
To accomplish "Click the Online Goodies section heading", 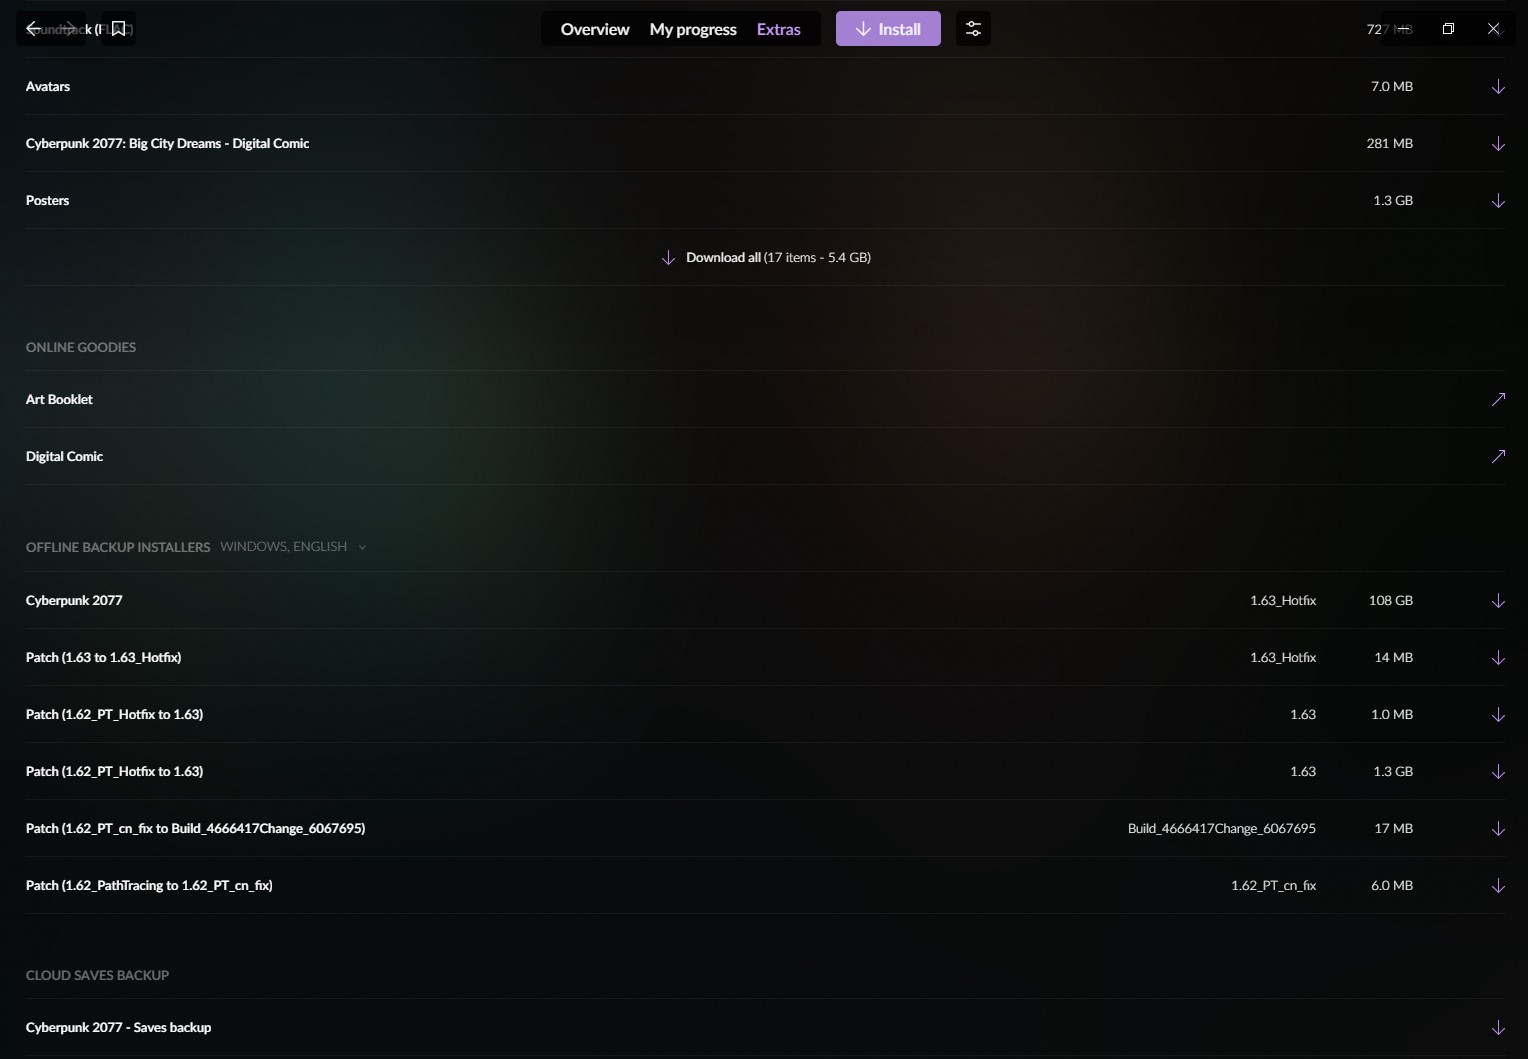I will [x=81, y=348].
